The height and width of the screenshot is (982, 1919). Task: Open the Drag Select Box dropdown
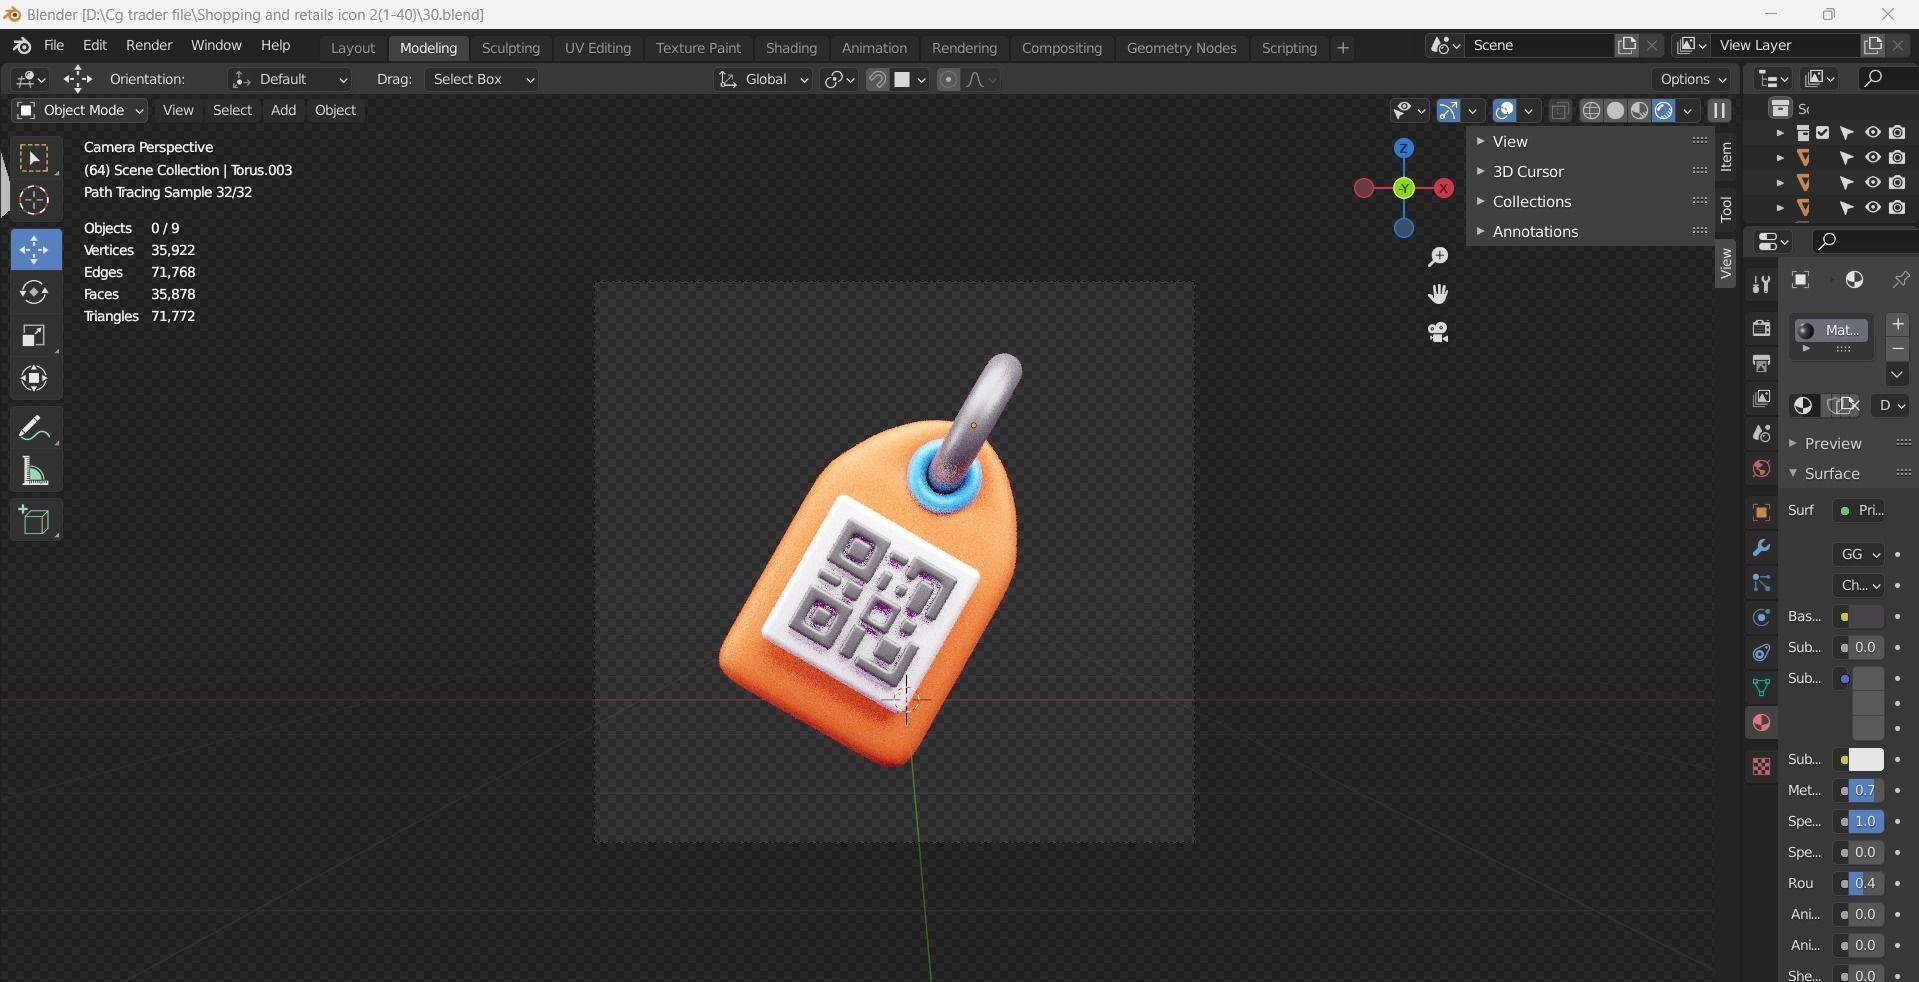481,80
